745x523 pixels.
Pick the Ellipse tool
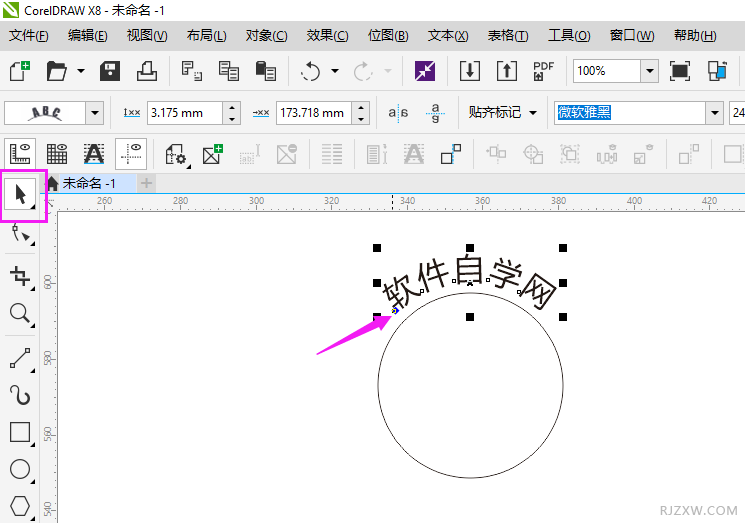20,469
